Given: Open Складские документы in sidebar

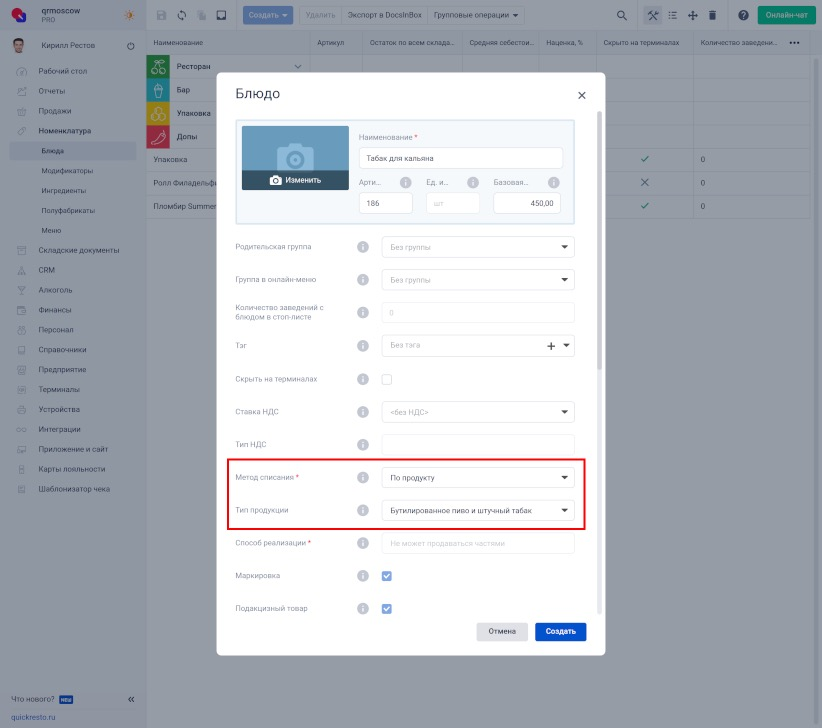Looking at the screenshot, I should (x=79, y=251).
